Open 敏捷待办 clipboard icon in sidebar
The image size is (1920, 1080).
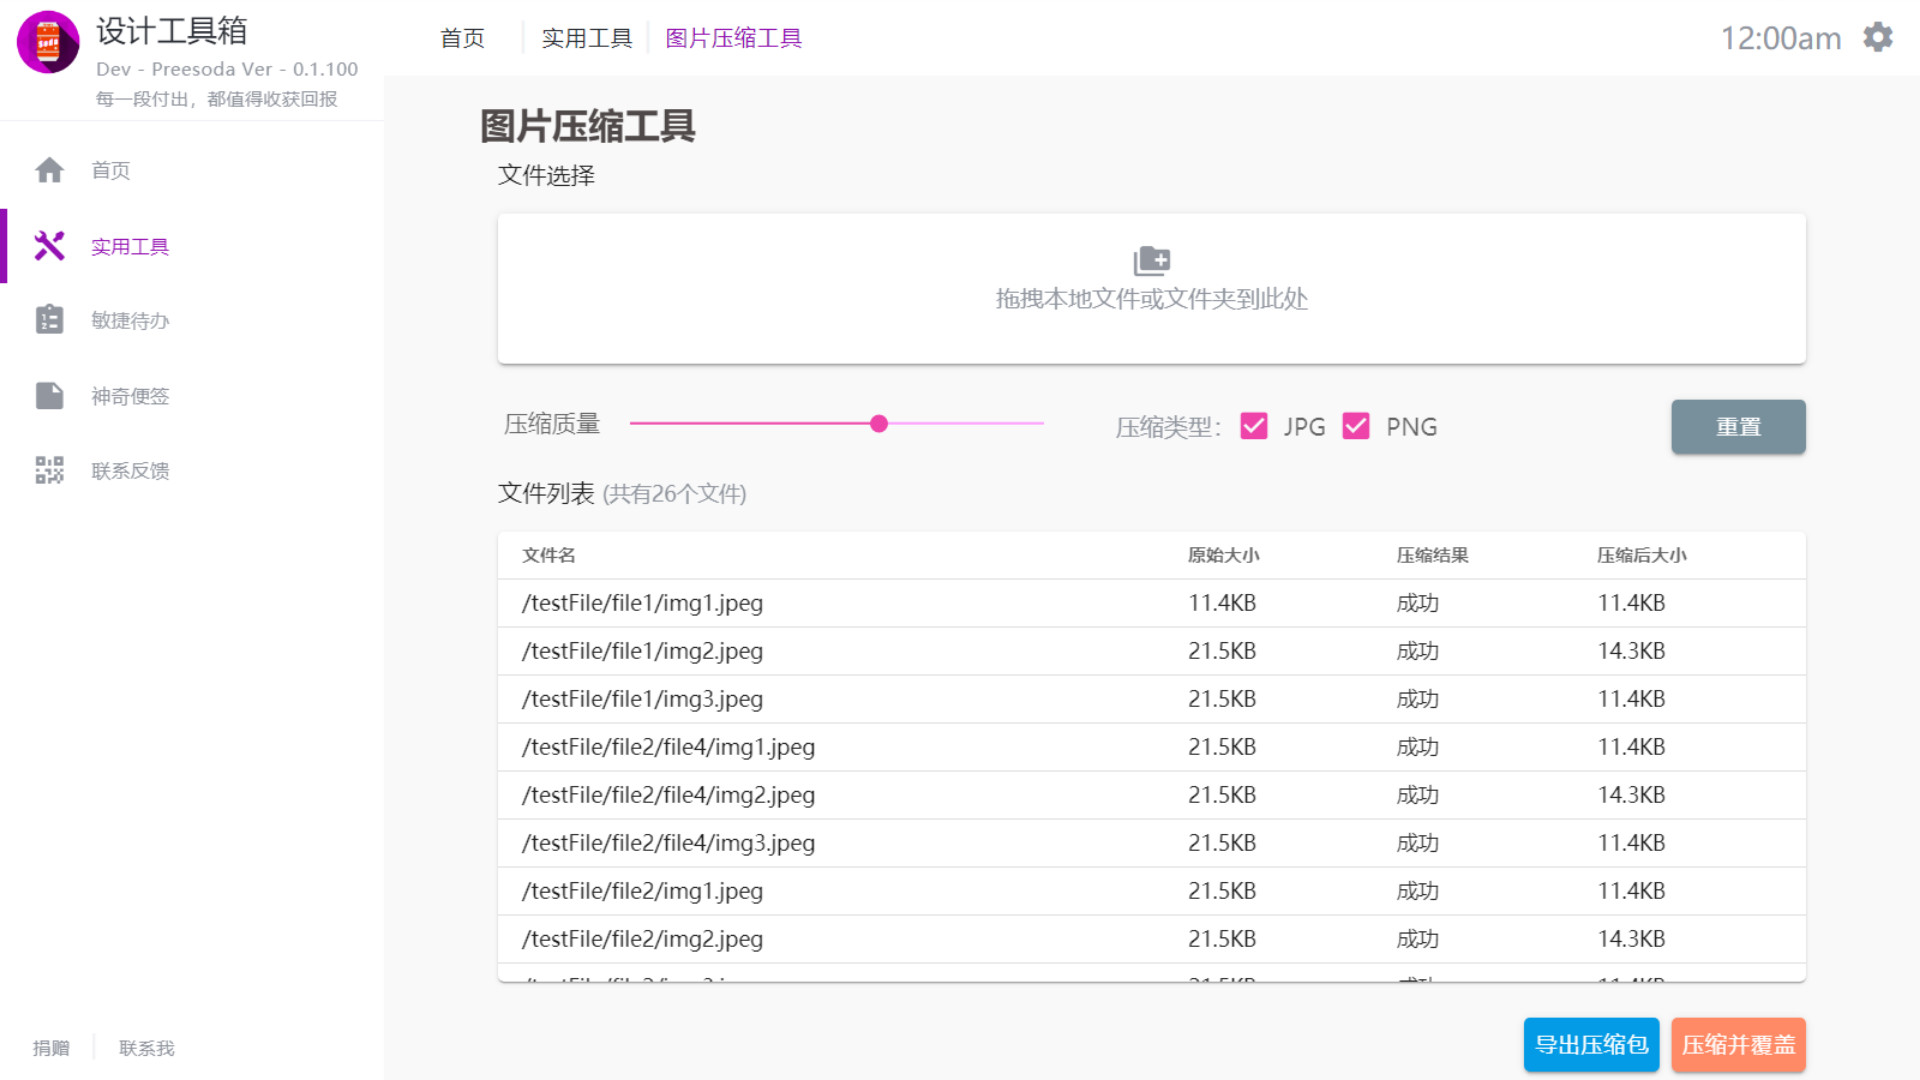48,320
